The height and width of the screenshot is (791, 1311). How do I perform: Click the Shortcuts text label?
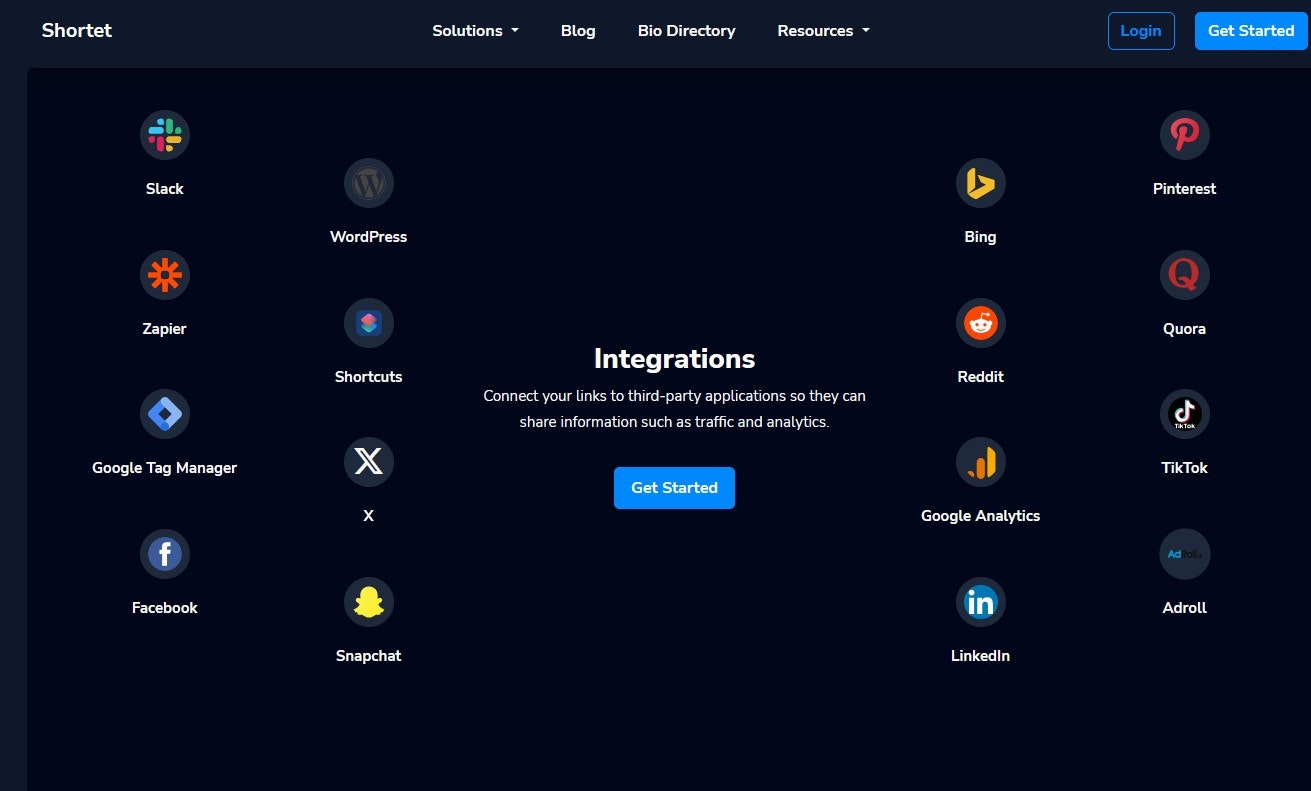(369, 377)
